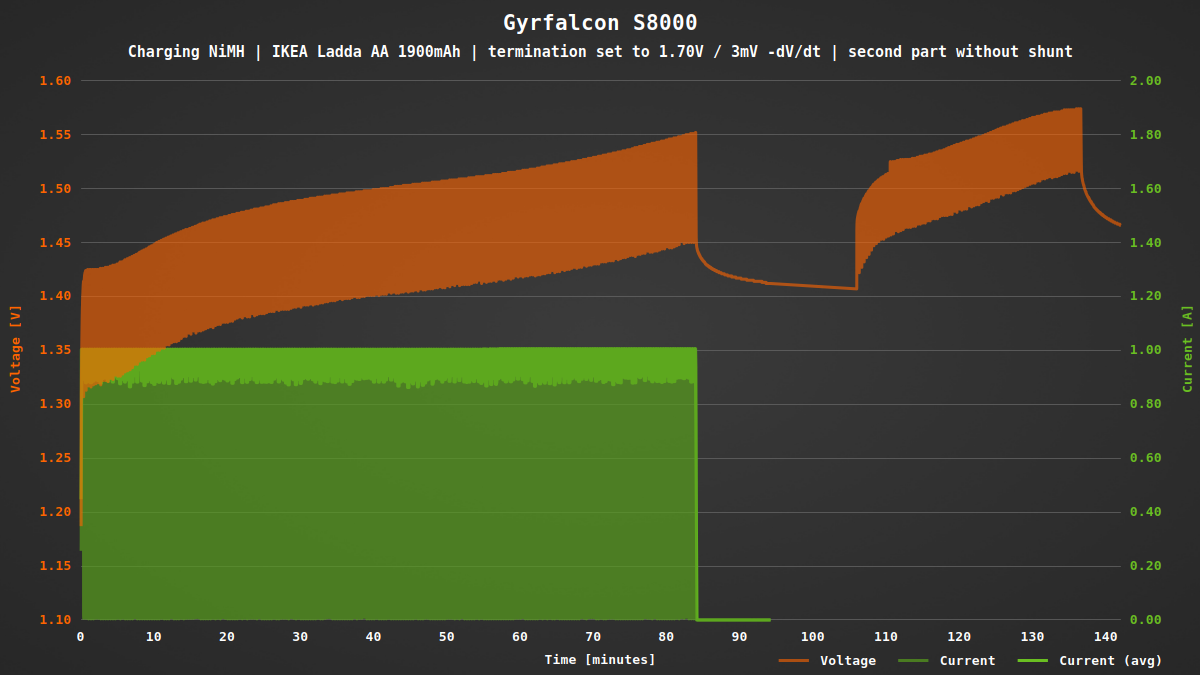Click the 140 minute time tick
The width and height of the screenshot is (1200, 675).
(1106, 637)
